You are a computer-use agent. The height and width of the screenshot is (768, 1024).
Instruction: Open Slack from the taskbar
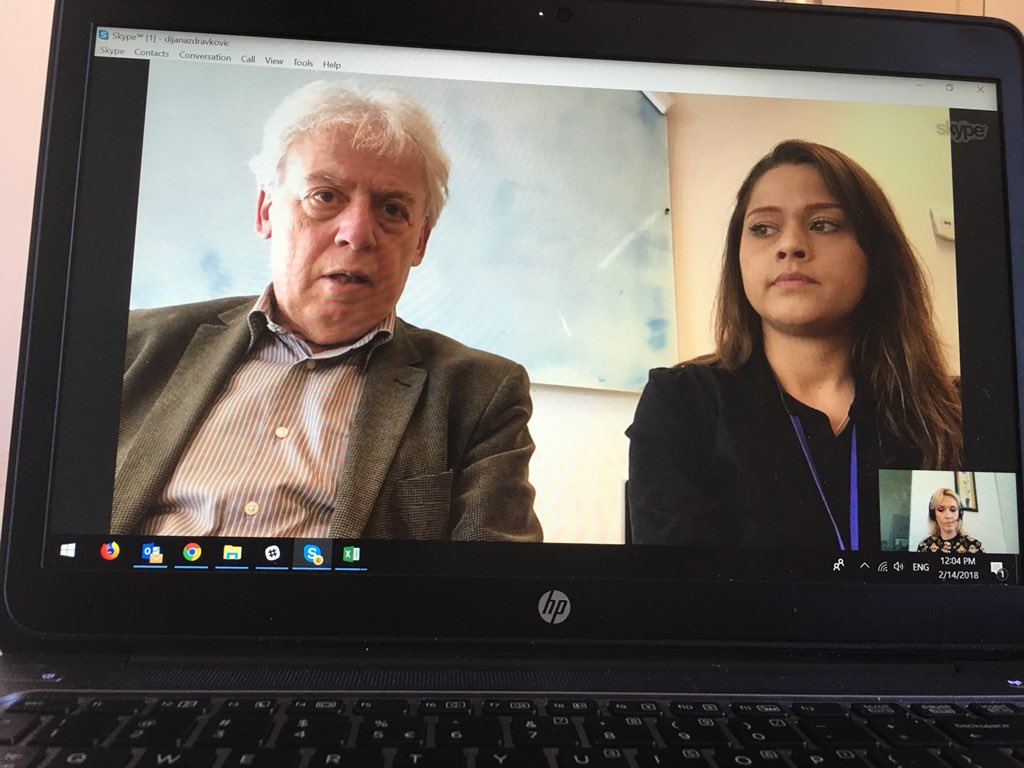click(x=272, y=554)
